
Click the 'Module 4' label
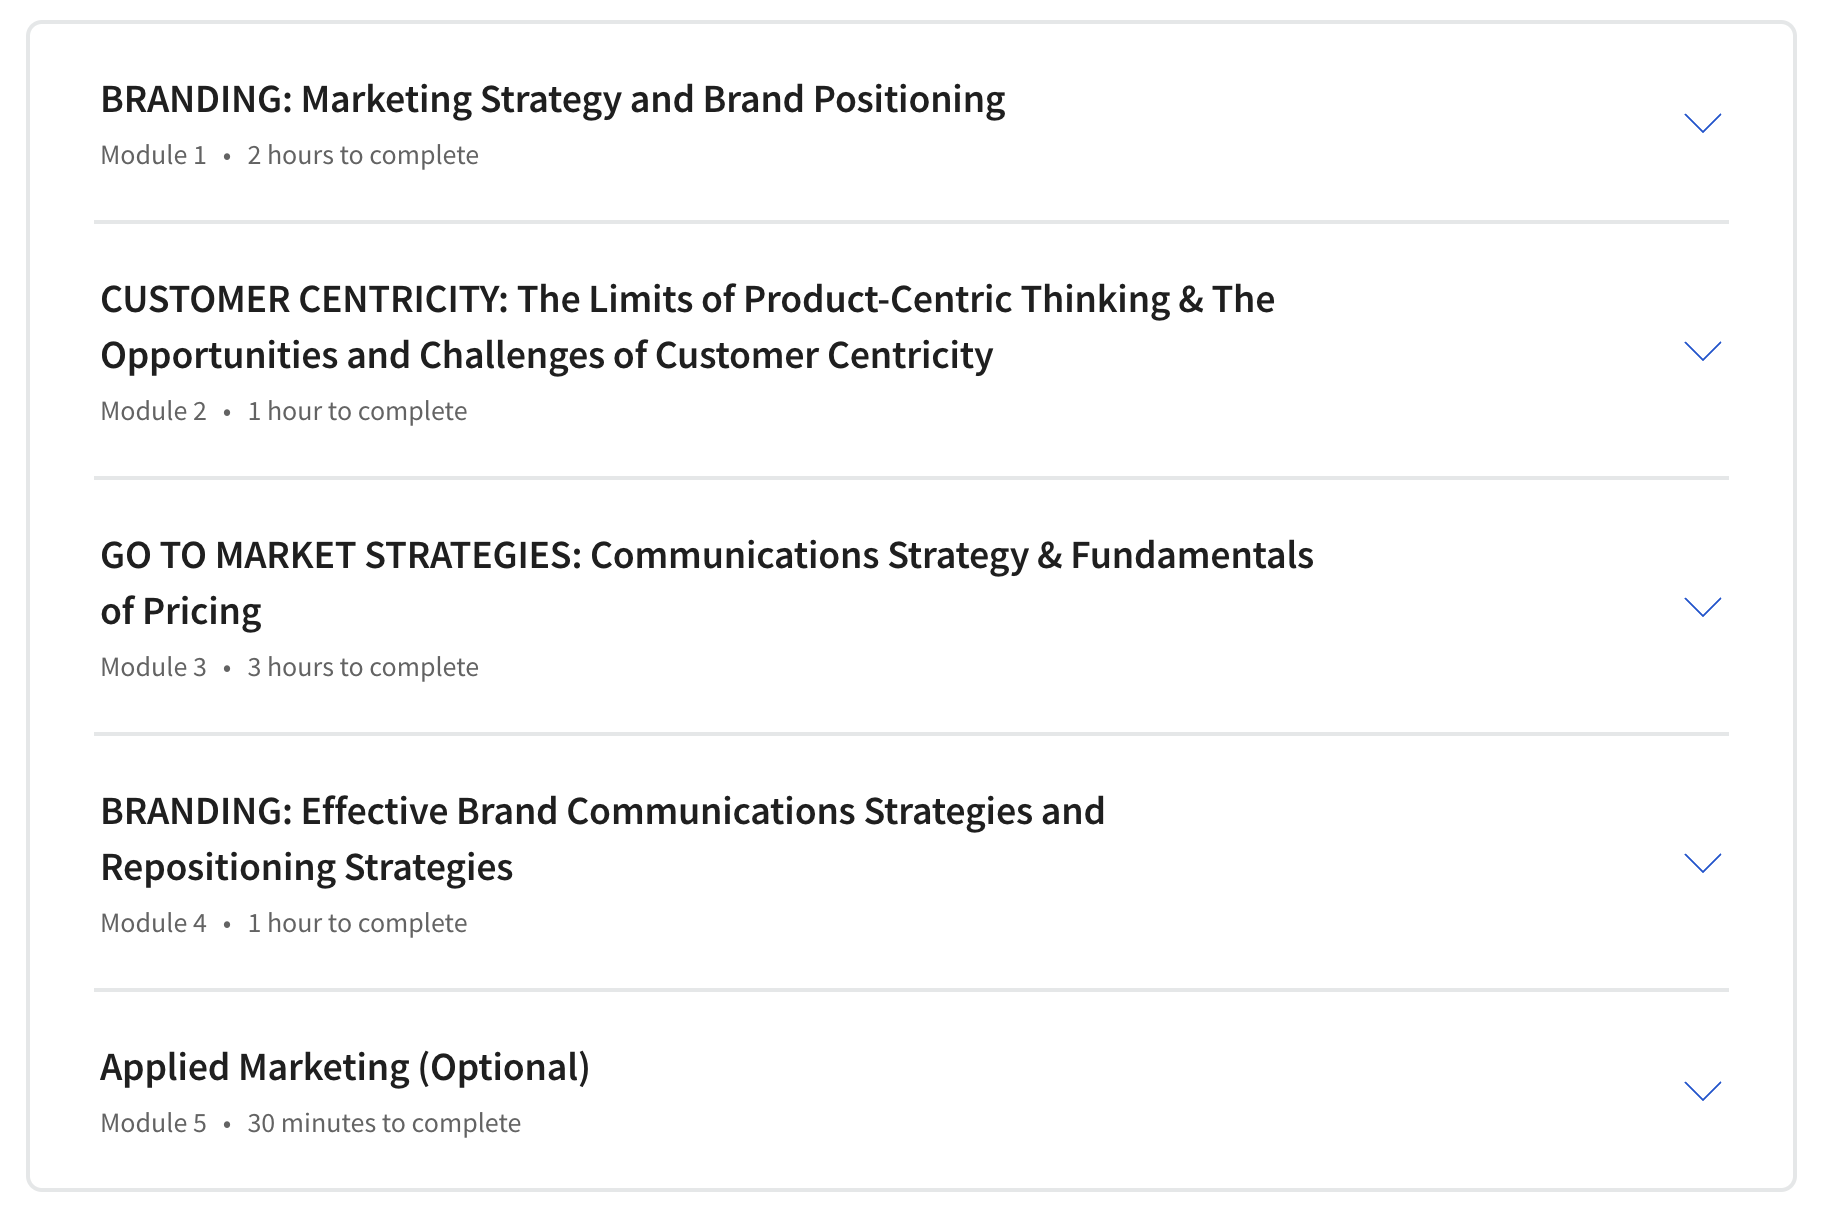(x=153, y=923)
